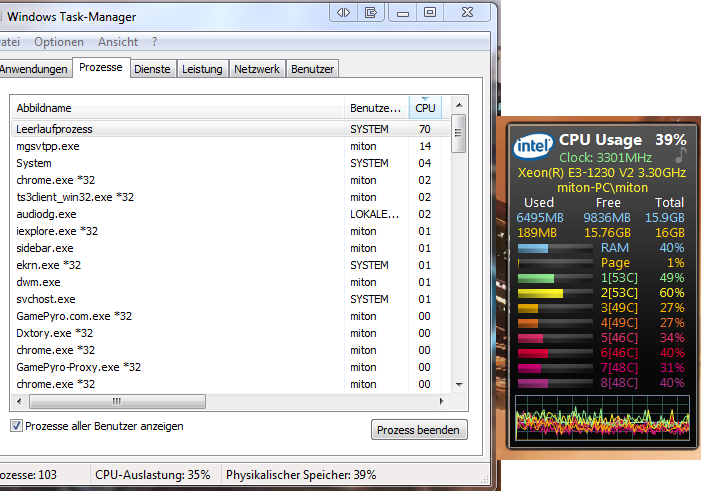Click the Intel logo in CPU gadget
The height and width of the screenshot is (491, 701).
click(533, 146)
